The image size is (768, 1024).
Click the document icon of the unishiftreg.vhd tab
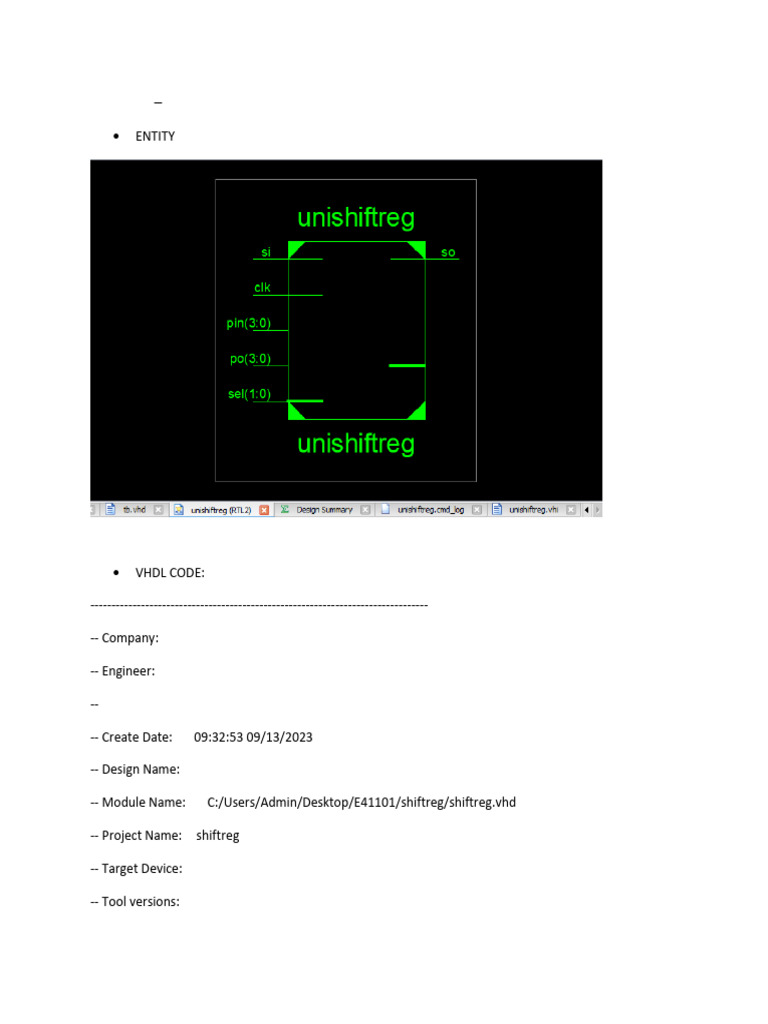point(497,509)
